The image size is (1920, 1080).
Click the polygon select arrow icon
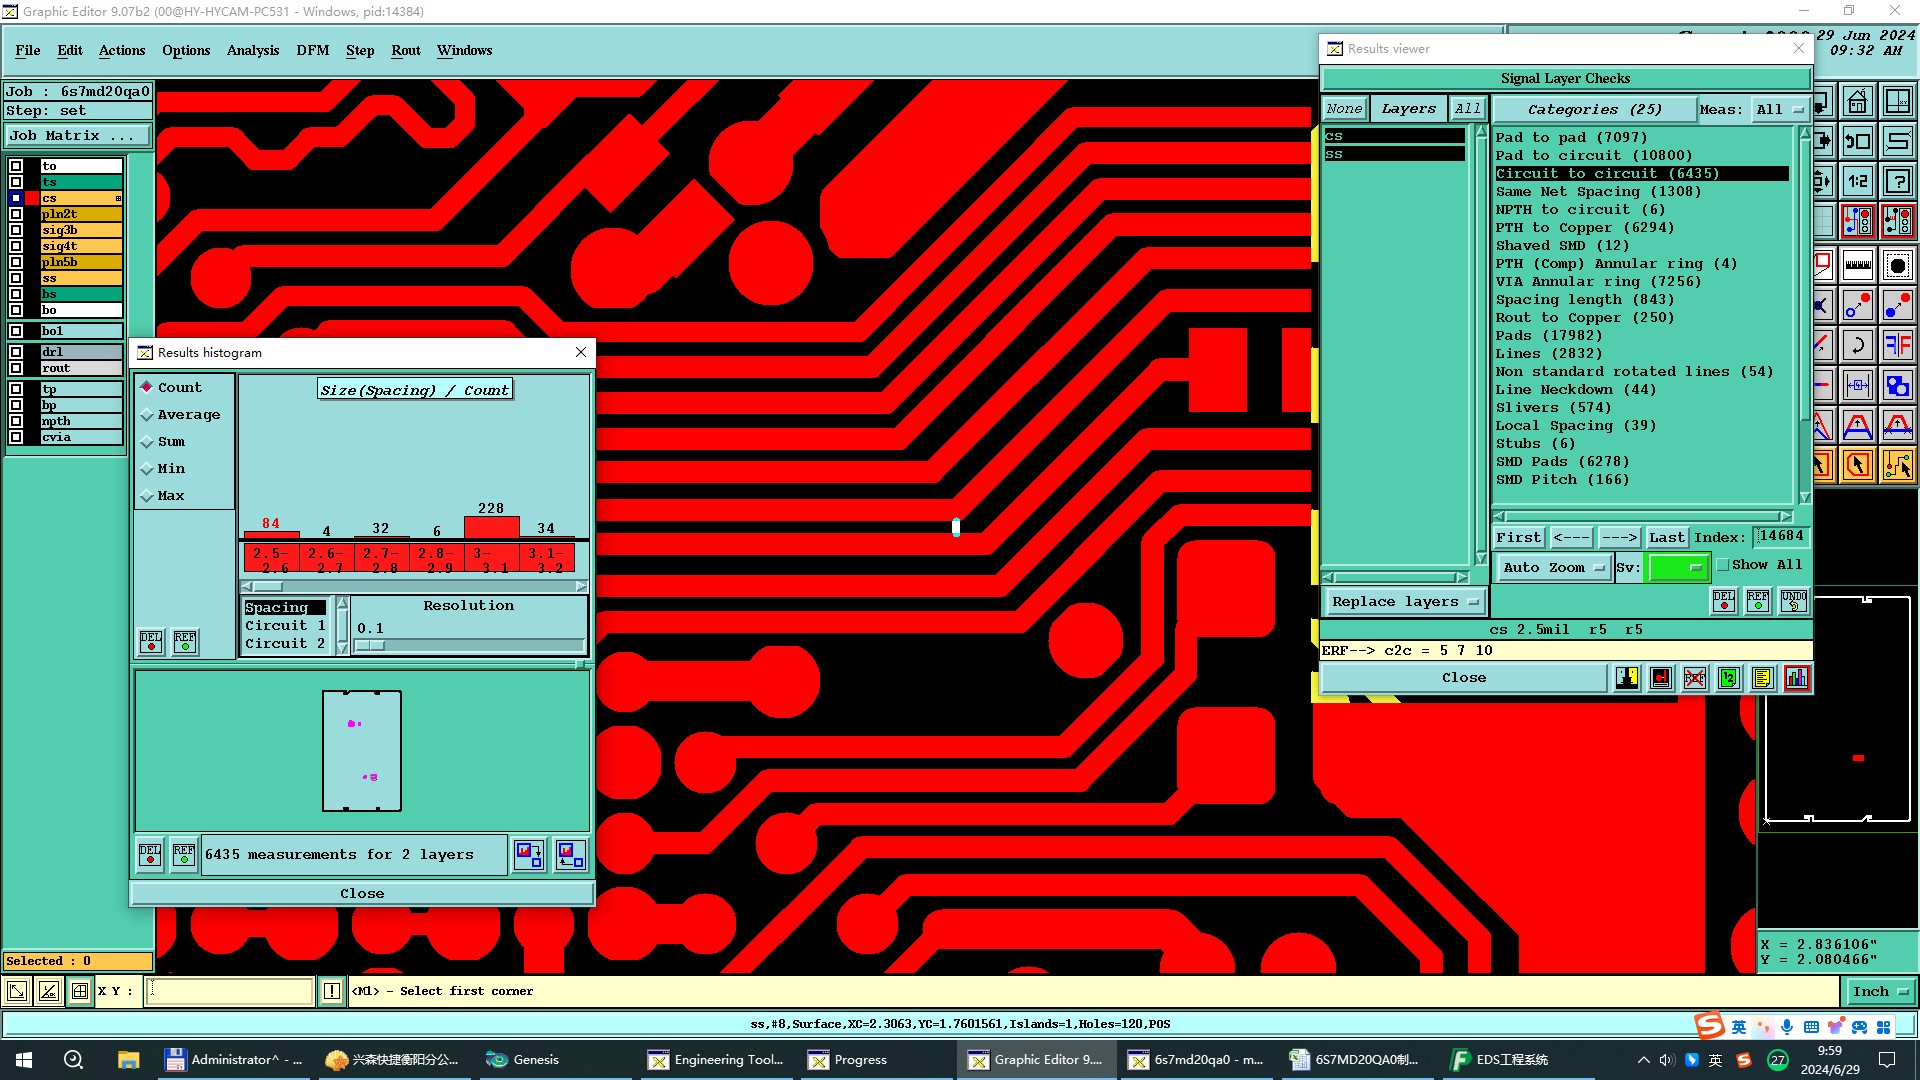[1857, 465]
